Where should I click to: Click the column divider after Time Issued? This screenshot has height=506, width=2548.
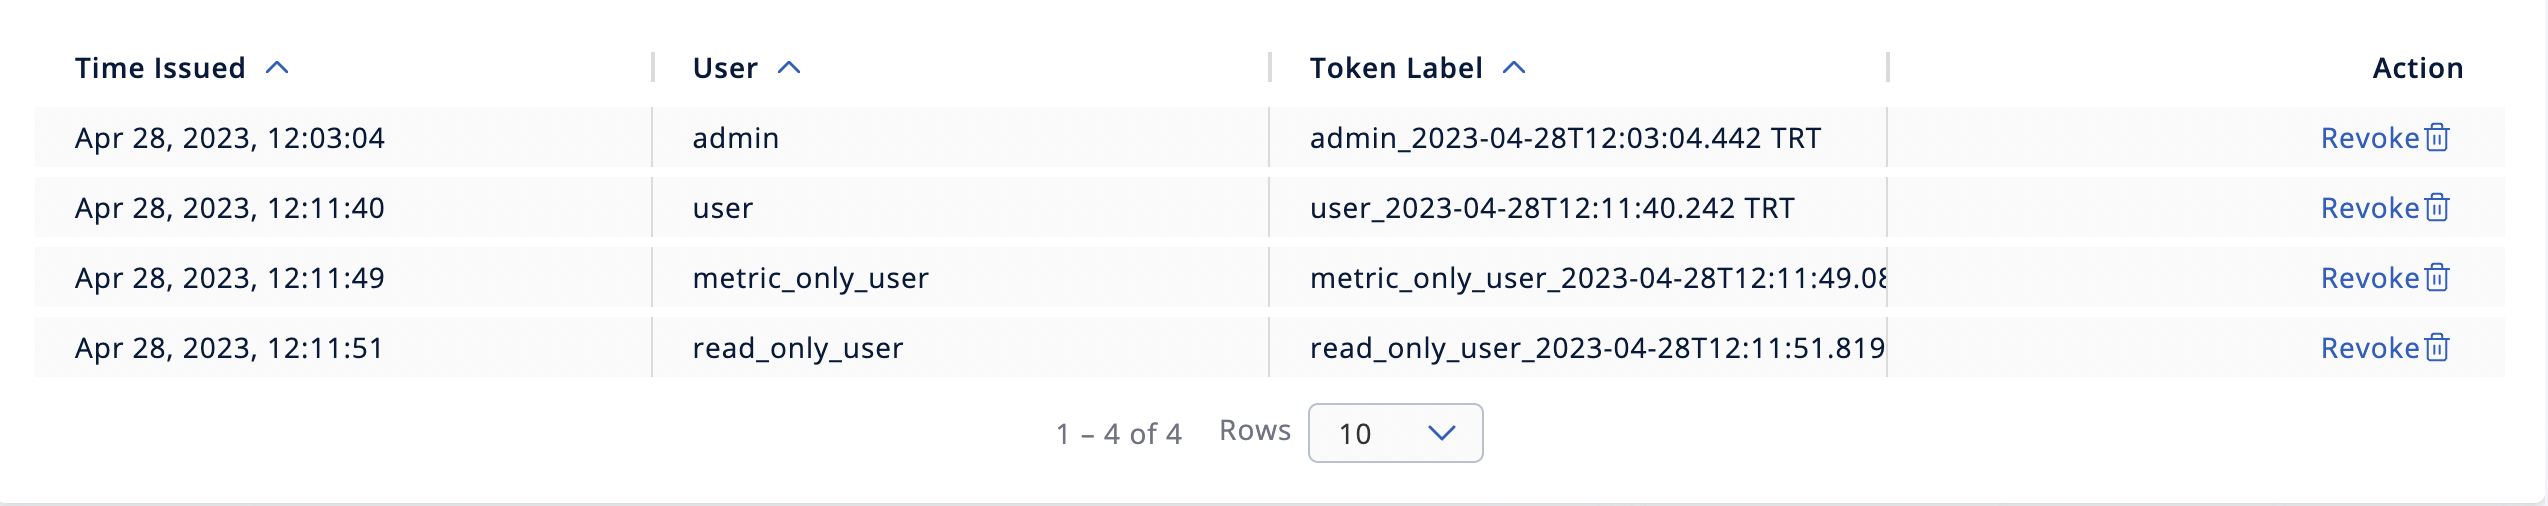click(x=652, y=68)
